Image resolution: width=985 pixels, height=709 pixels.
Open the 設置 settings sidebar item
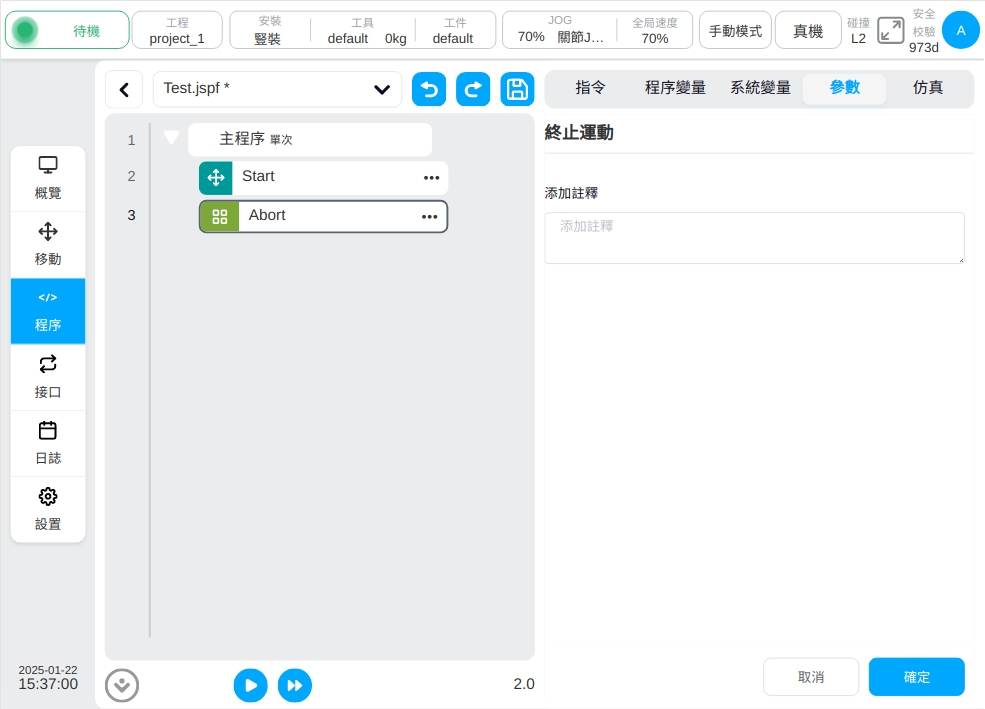click(x=48, y=509)
